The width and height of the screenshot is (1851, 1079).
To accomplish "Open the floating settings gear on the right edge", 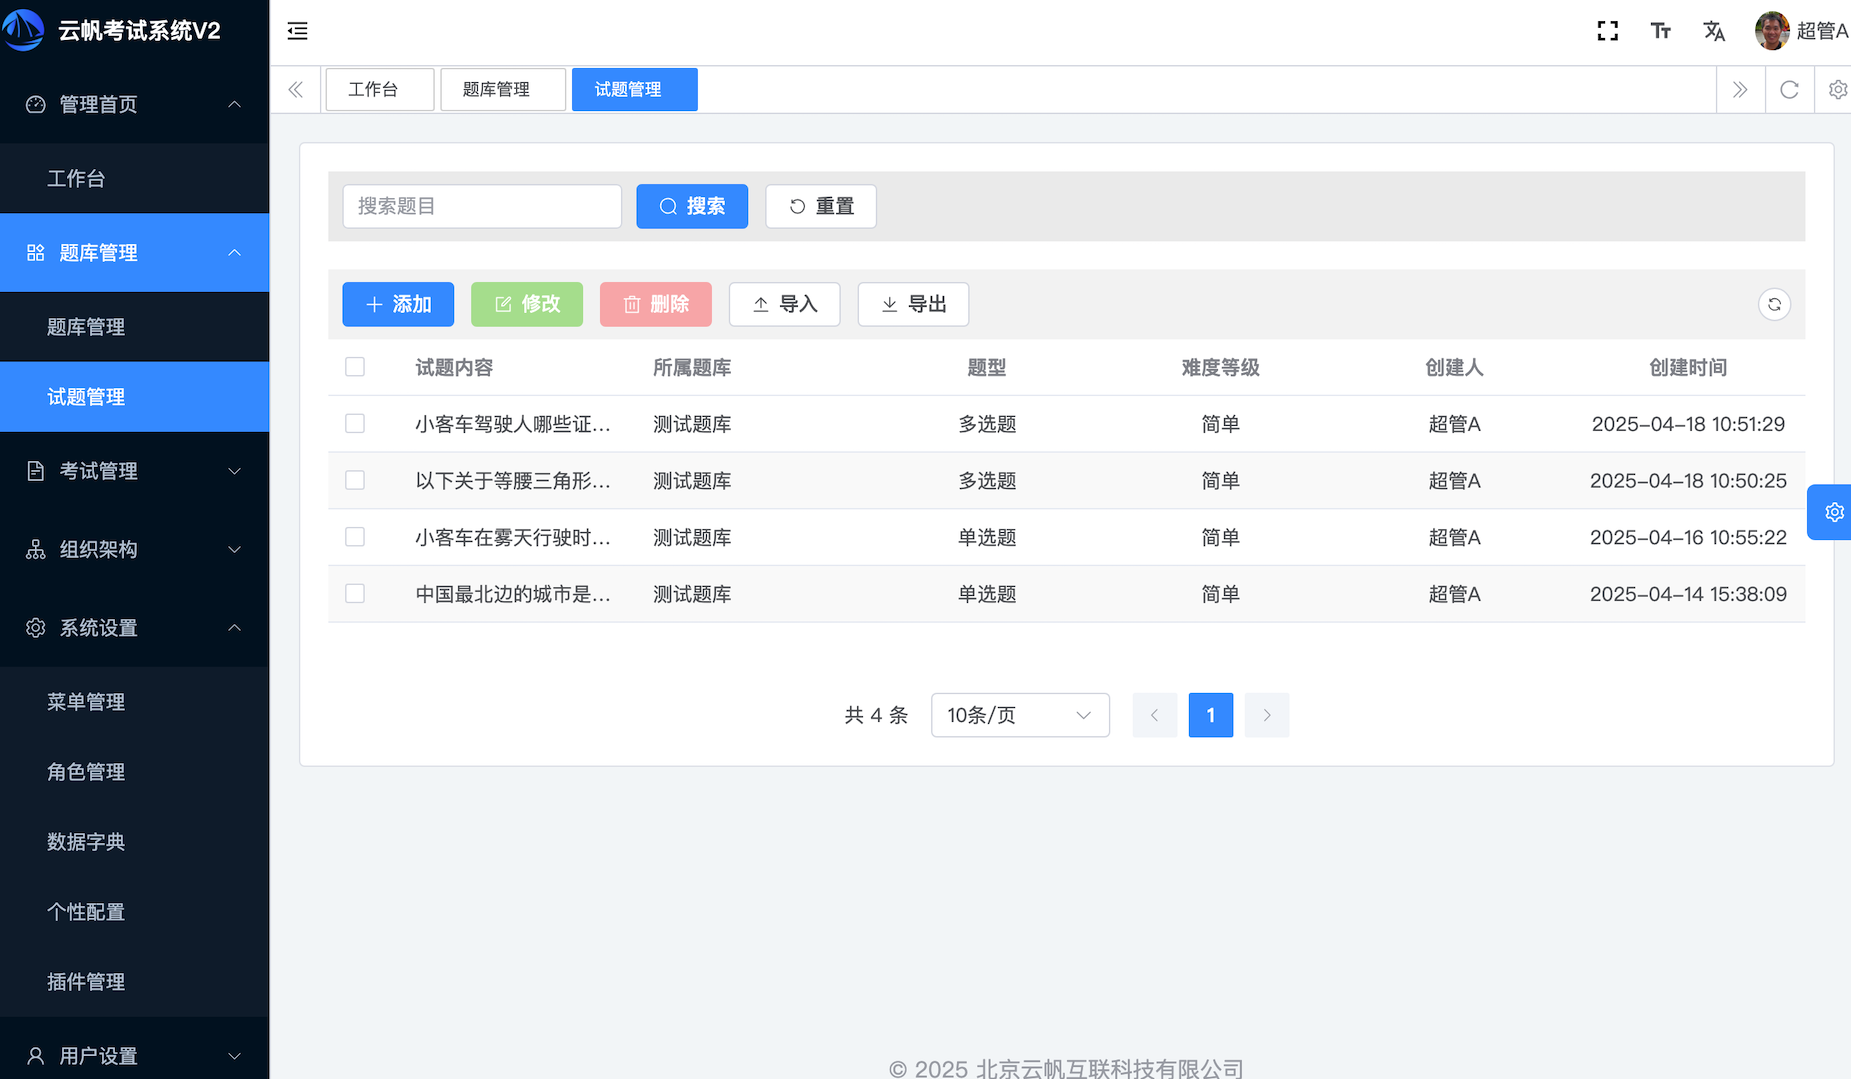I will tap(1833, 512).
